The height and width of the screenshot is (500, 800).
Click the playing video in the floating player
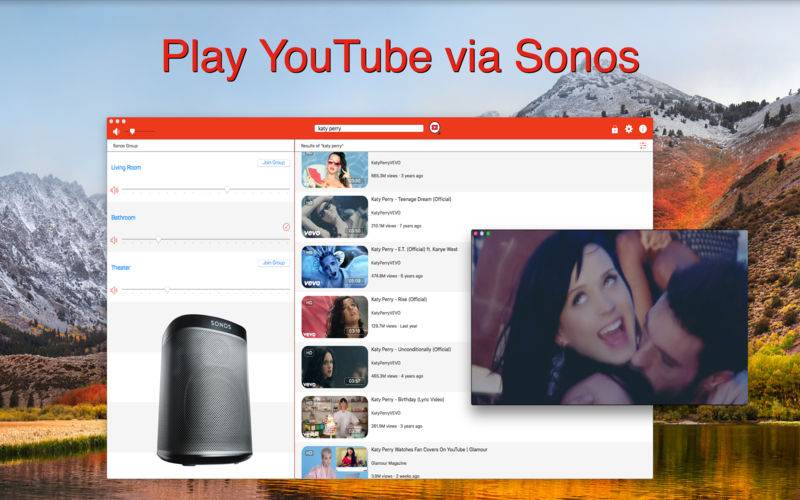point(609,317)
